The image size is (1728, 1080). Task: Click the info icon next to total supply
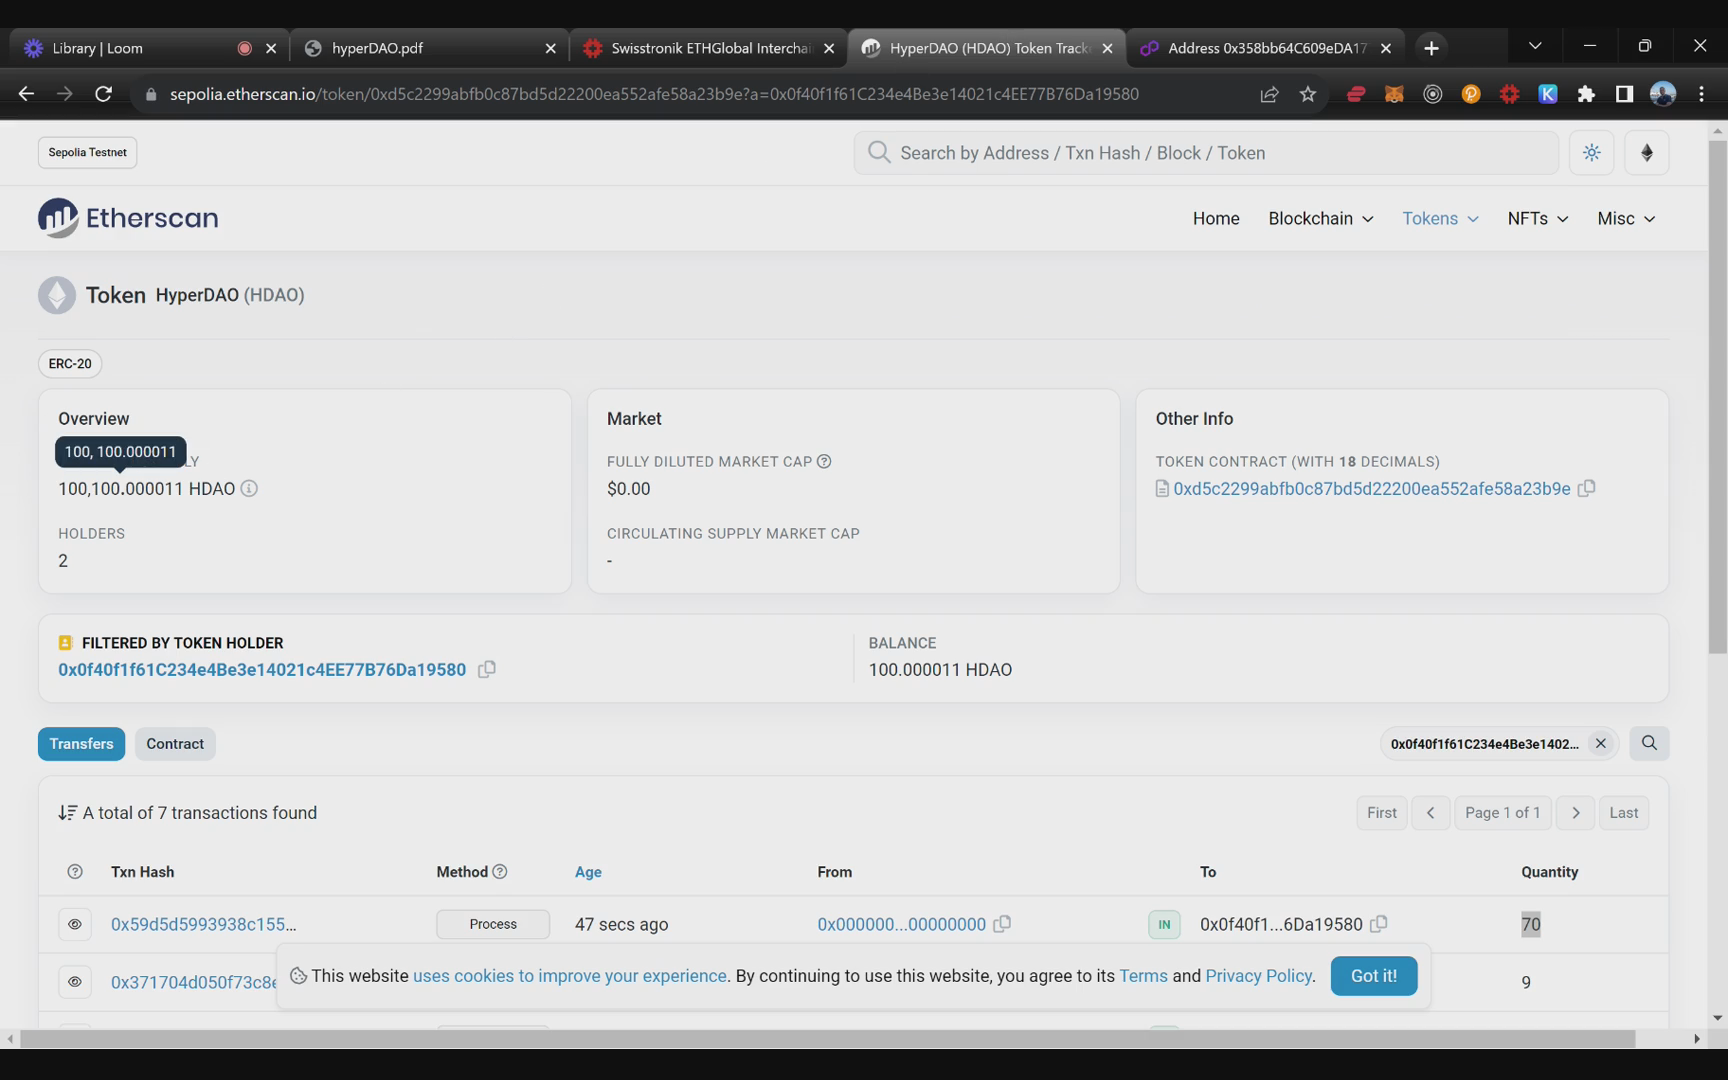249,488
